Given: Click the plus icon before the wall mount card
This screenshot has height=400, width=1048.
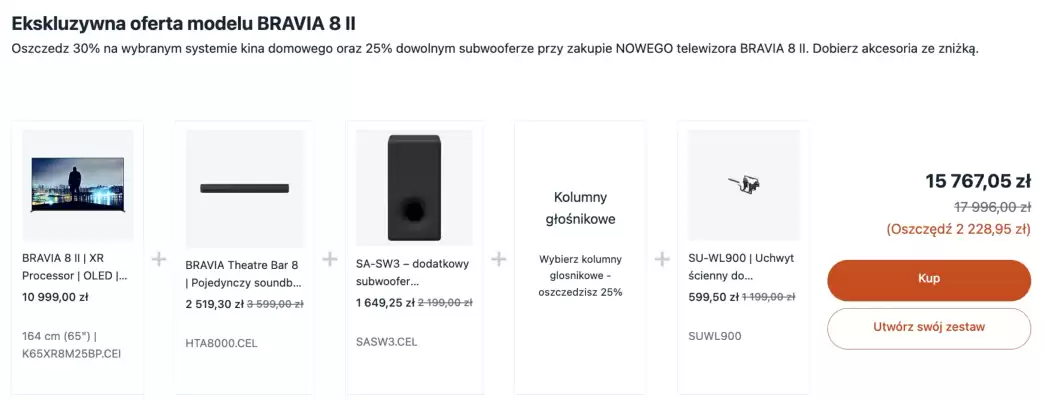Looking at the screenshot, I should [662, 260].
